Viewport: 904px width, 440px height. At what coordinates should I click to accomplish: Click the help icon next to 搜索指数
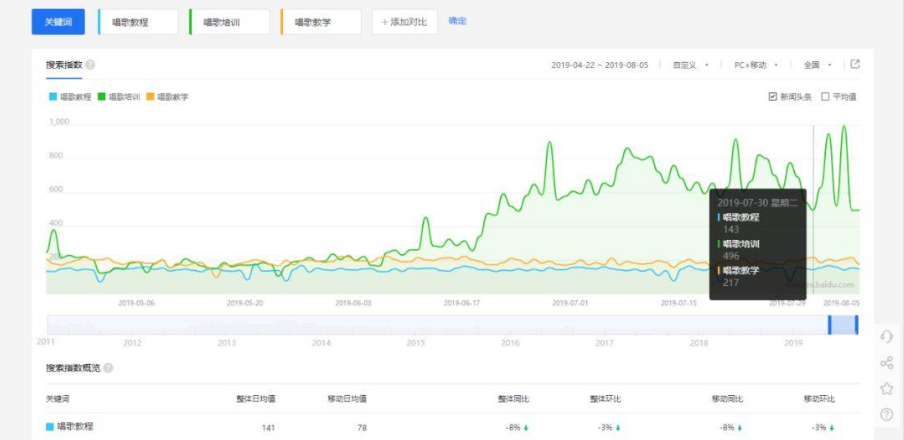(91, 65)
